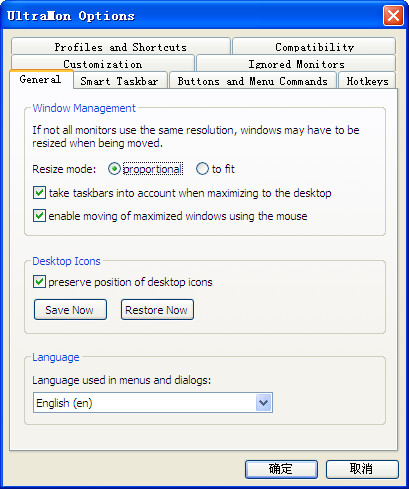Expand the English (en) language dropdown
This screenshot has width=409, height=489.
pyautogui.click(x=264, y=403)
